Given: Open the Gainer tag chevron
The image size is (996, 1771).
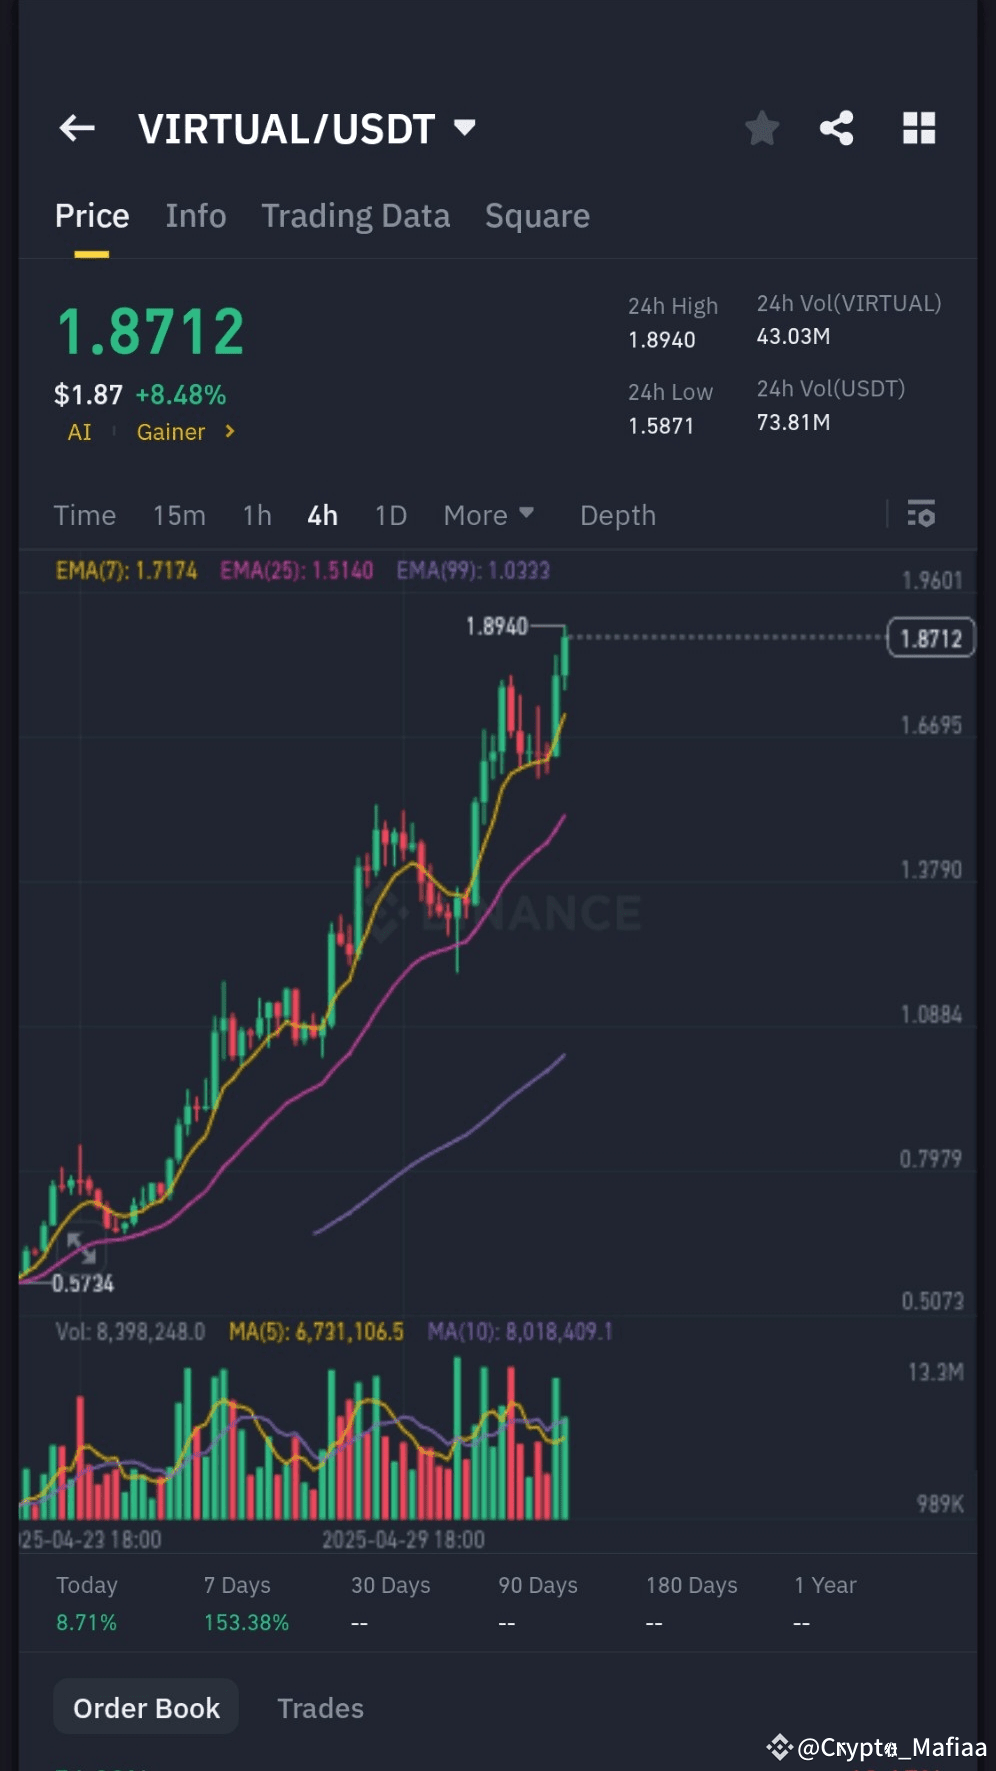Looking at the screenshot, I should [230, 431].
